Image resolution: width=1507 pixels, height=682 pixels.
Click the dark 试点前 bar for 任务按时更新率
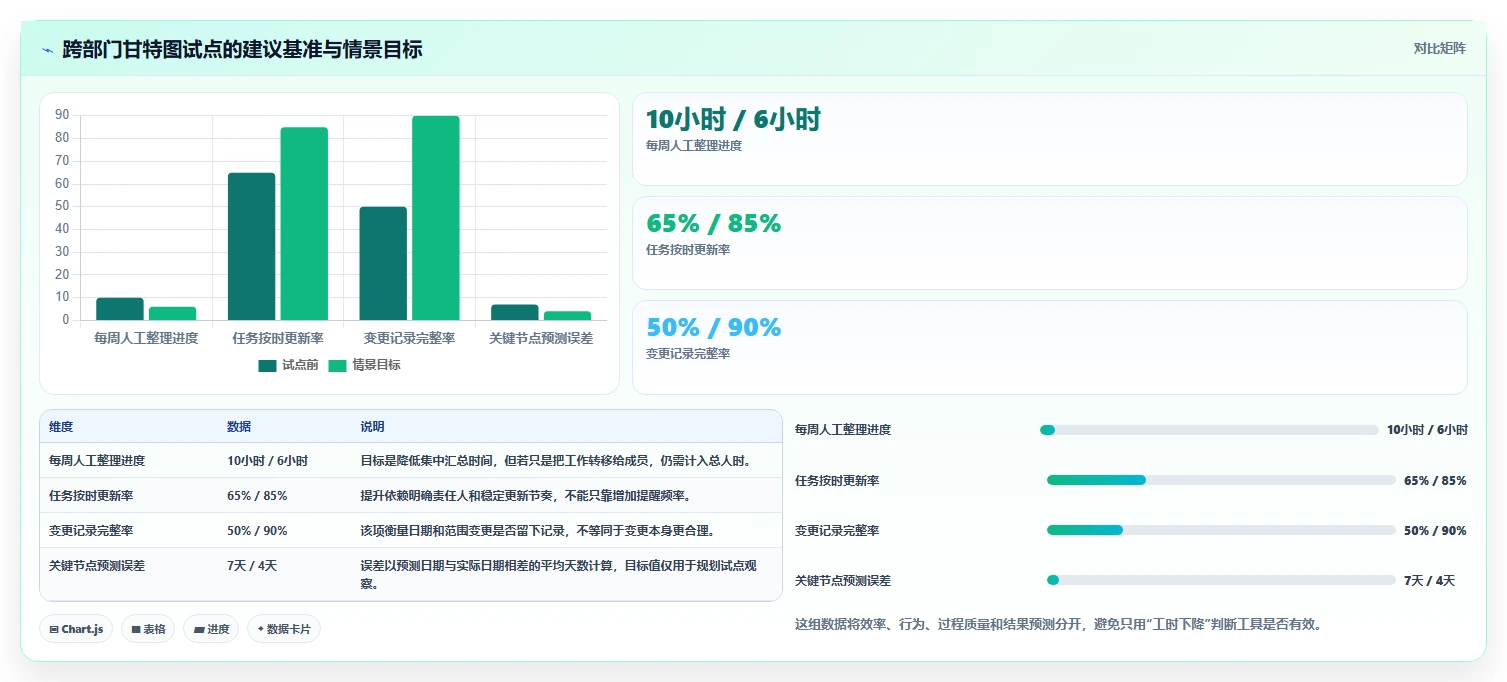point(251,247)
